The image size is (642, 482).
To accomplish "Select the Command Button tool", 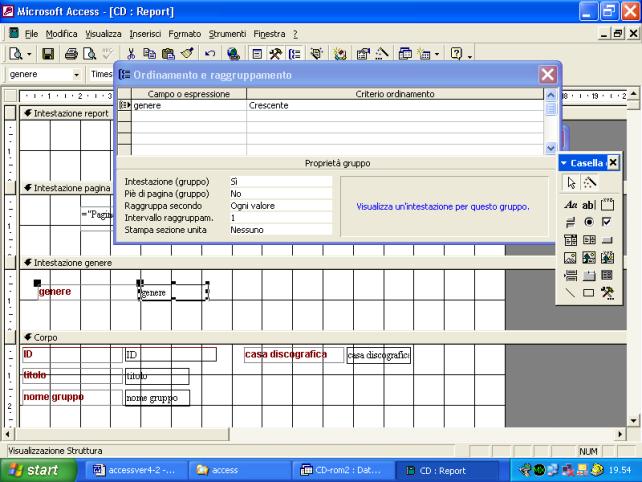I will (607, 240).
